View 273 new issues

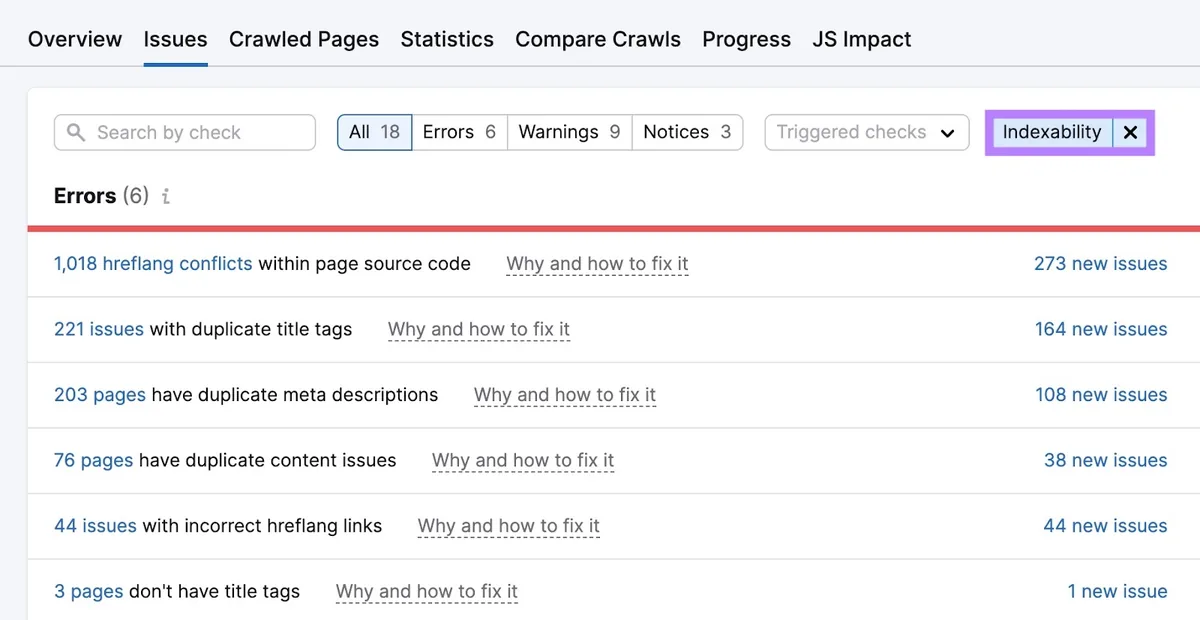(1100, 264)
